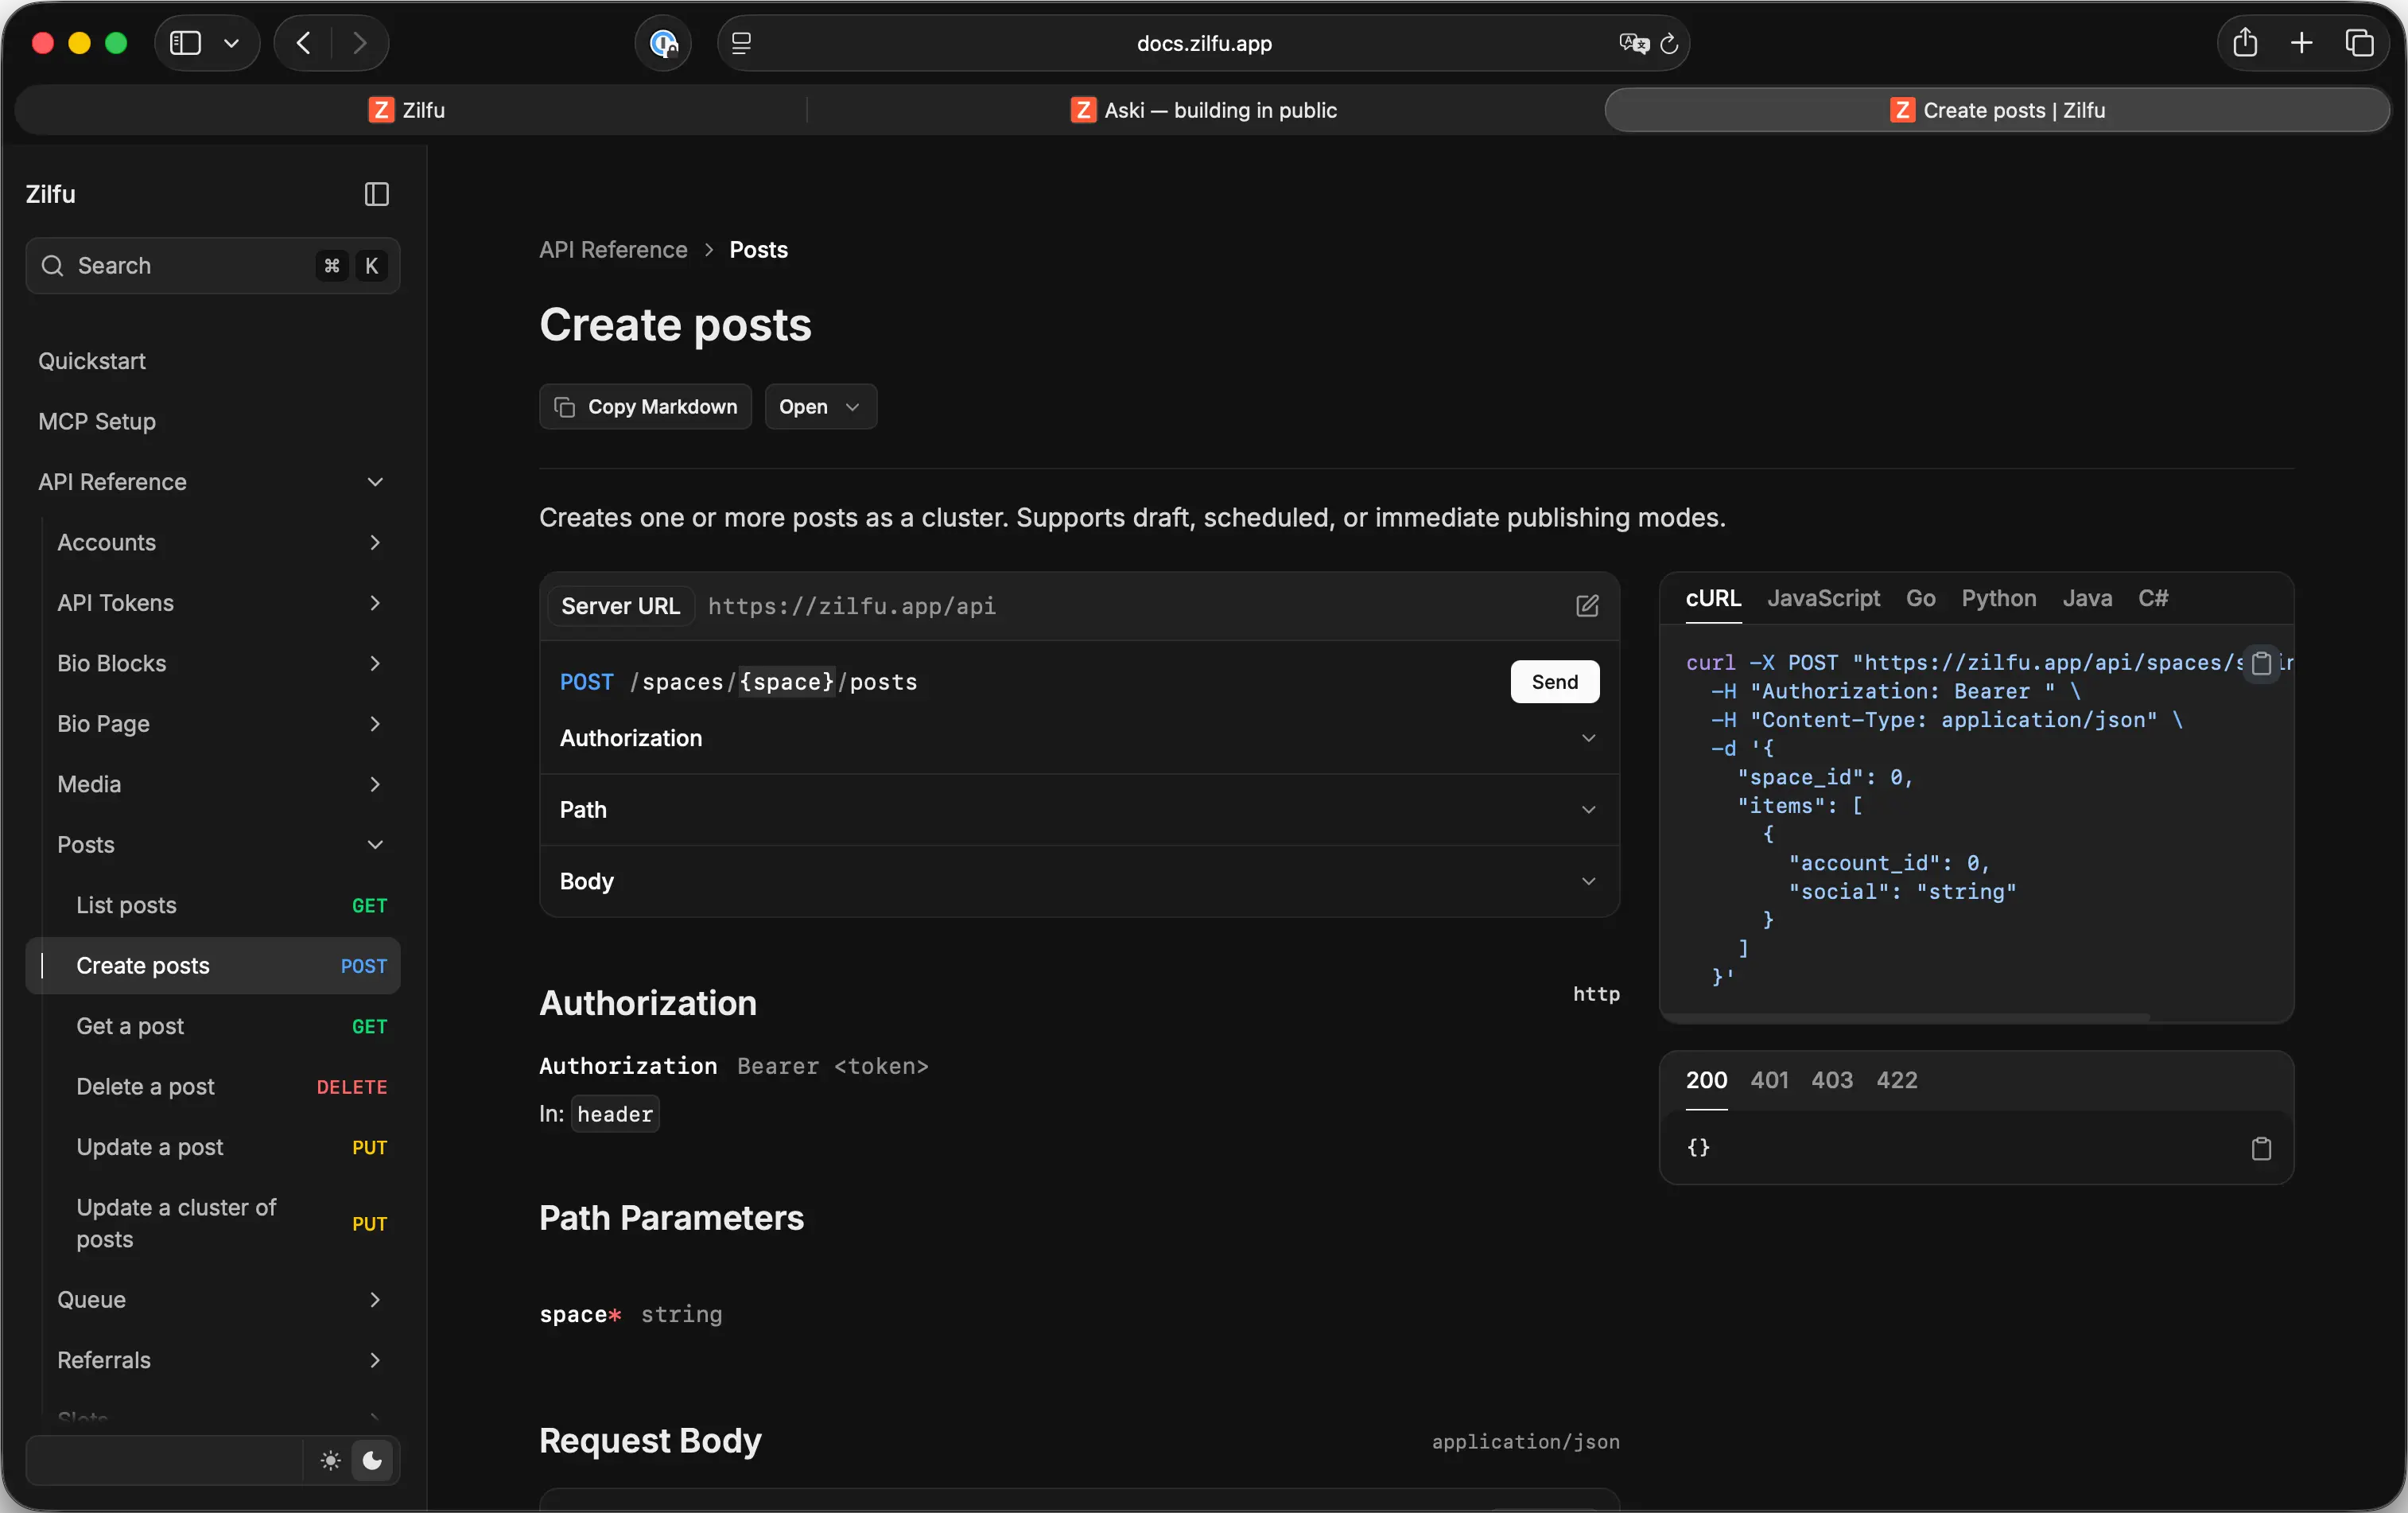2408x1513 pixels.
Task: Expand the Body accordion
Action: (1079, 881)
